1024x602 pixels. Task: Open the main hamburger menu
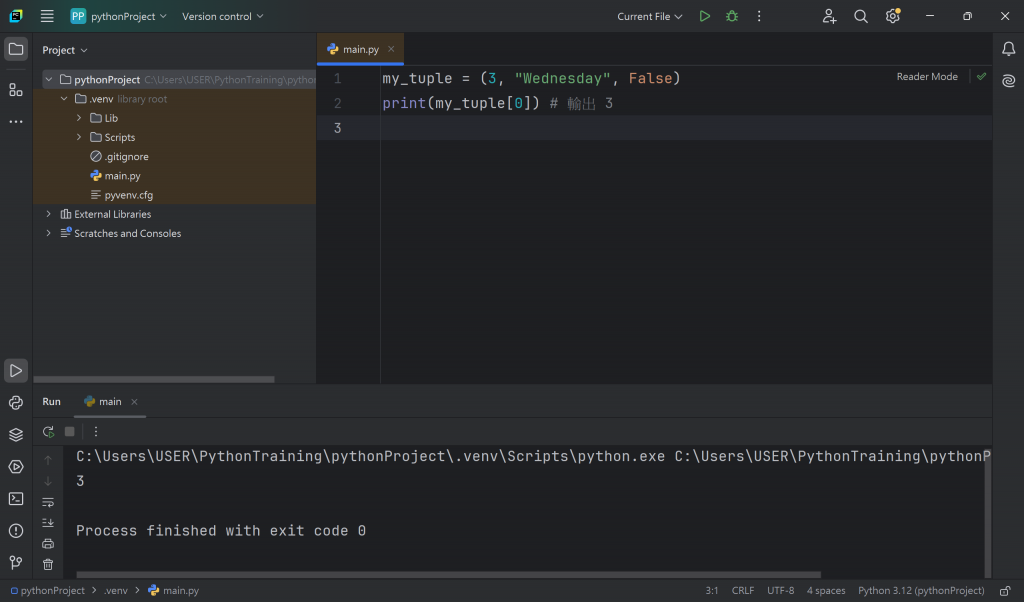pos(47,16)
